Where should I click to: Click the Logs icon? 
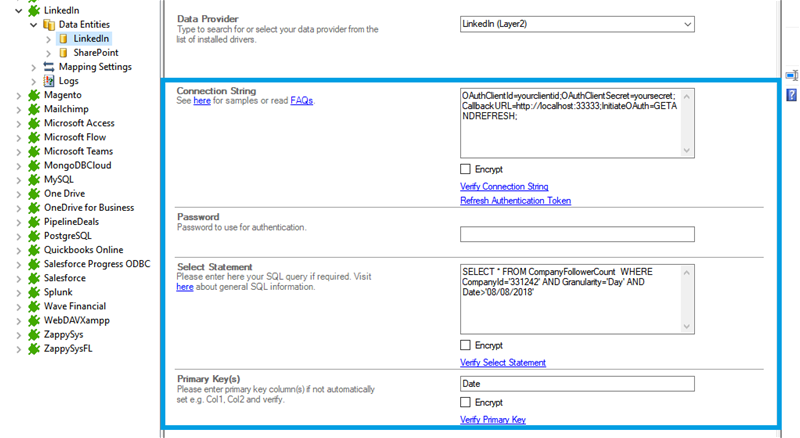click(49, 81)
